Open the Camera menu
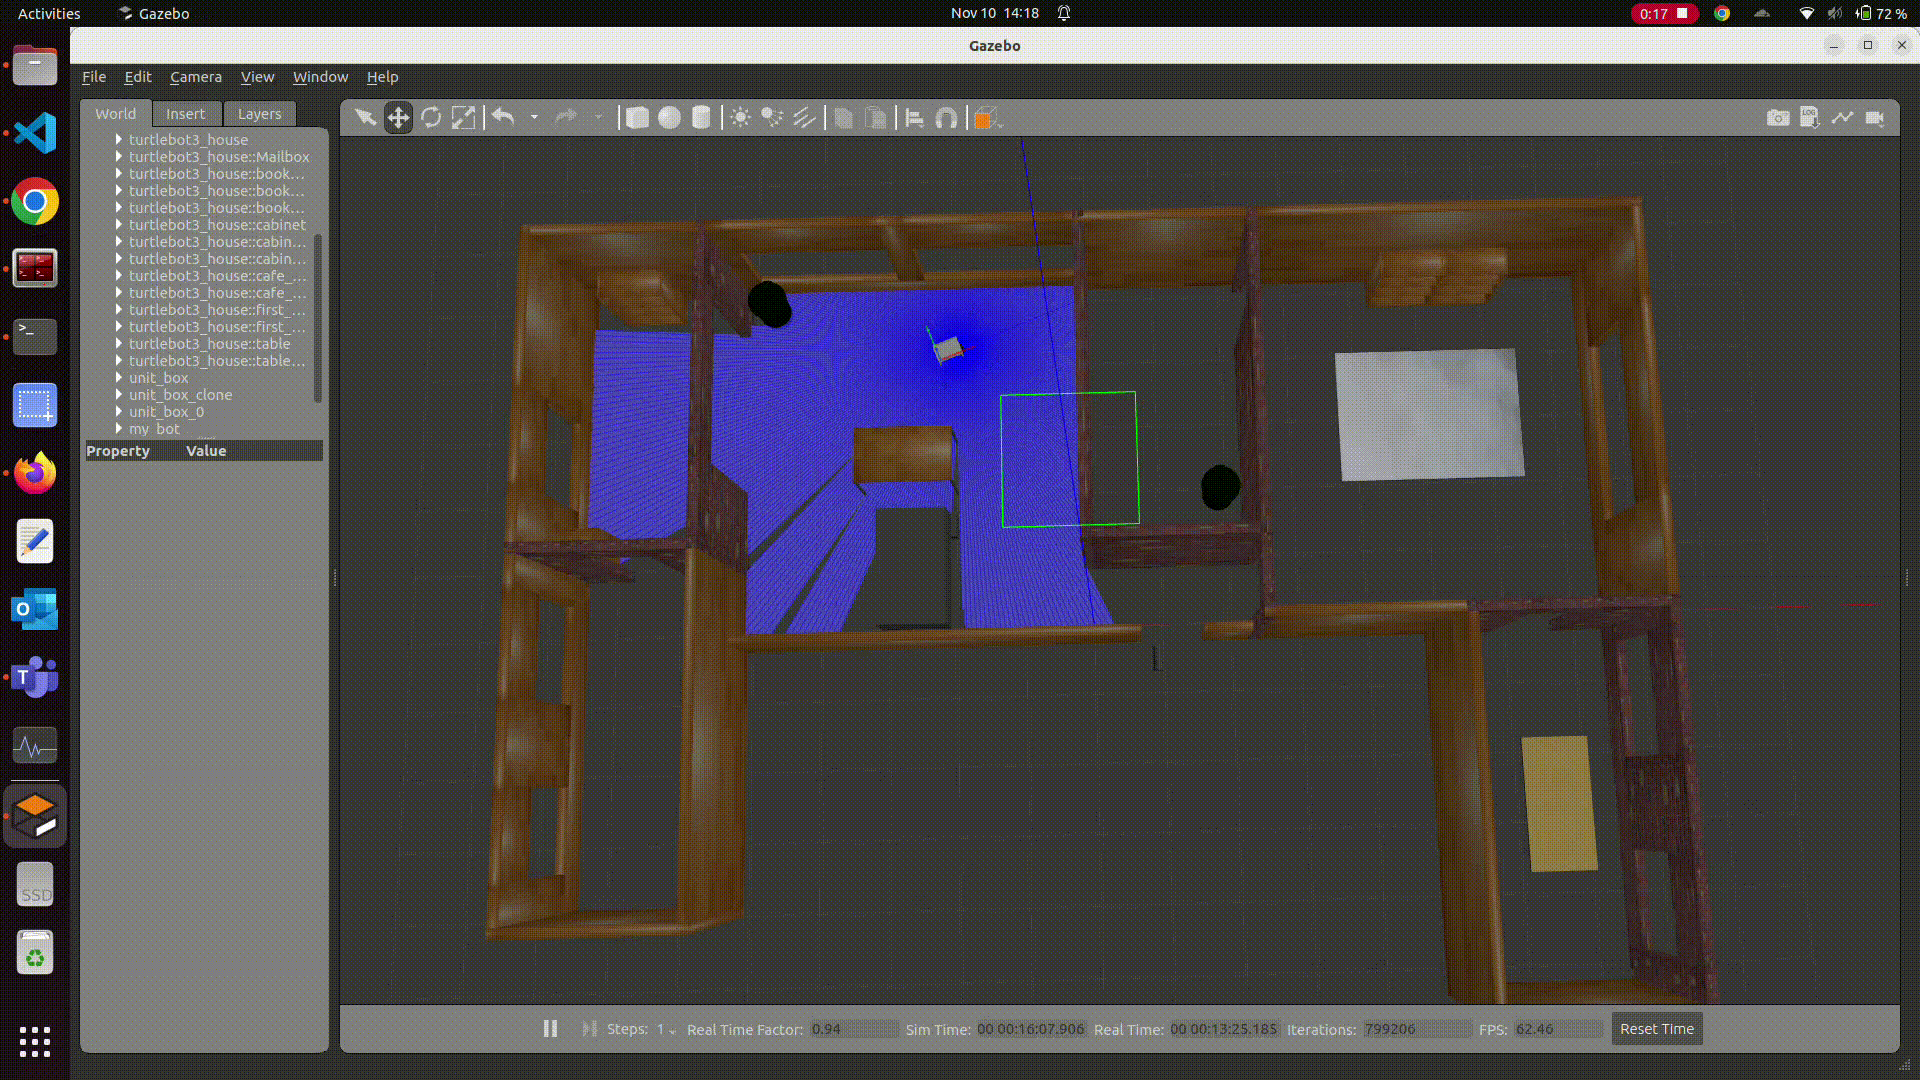This screenshot has height=1080, width=1920. click(x=195, y=77)
